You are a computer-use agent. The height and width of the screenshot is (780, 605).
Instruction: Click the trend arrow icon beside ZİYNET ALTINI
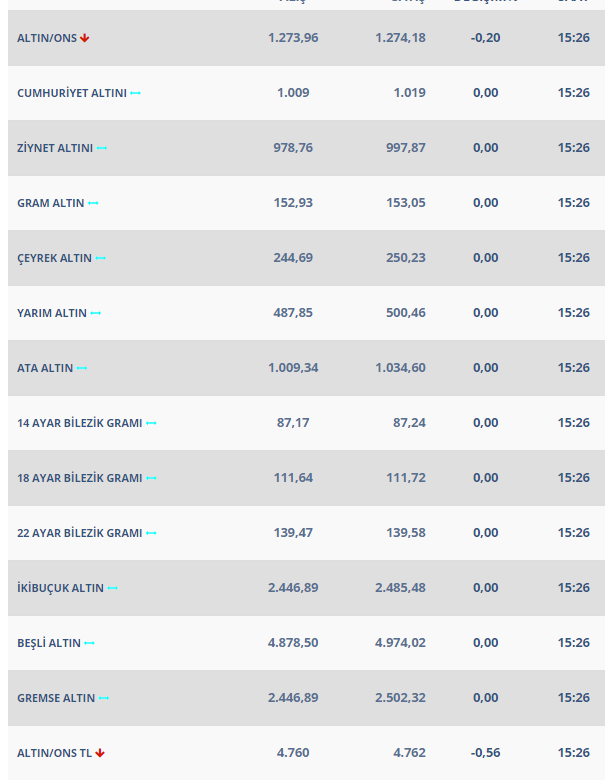pos(101,148)
